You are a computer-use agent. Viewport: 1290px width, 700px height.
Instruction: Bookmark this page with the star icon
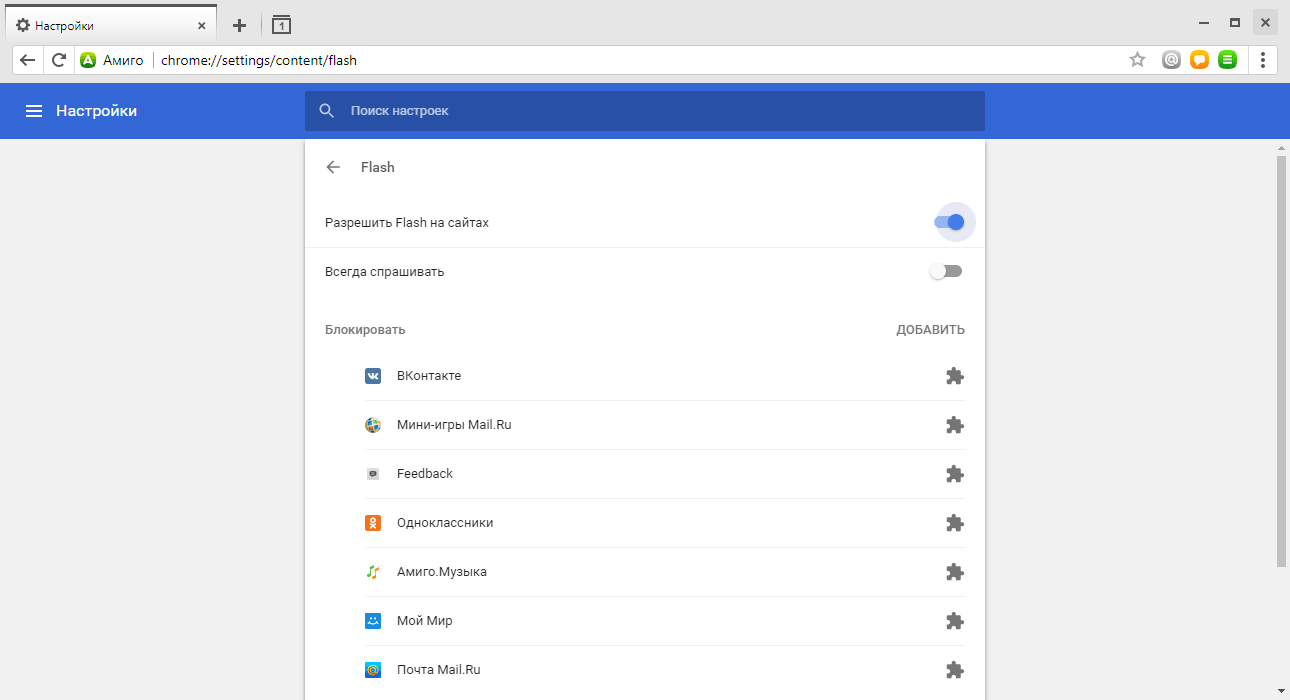coord(1137,60)
